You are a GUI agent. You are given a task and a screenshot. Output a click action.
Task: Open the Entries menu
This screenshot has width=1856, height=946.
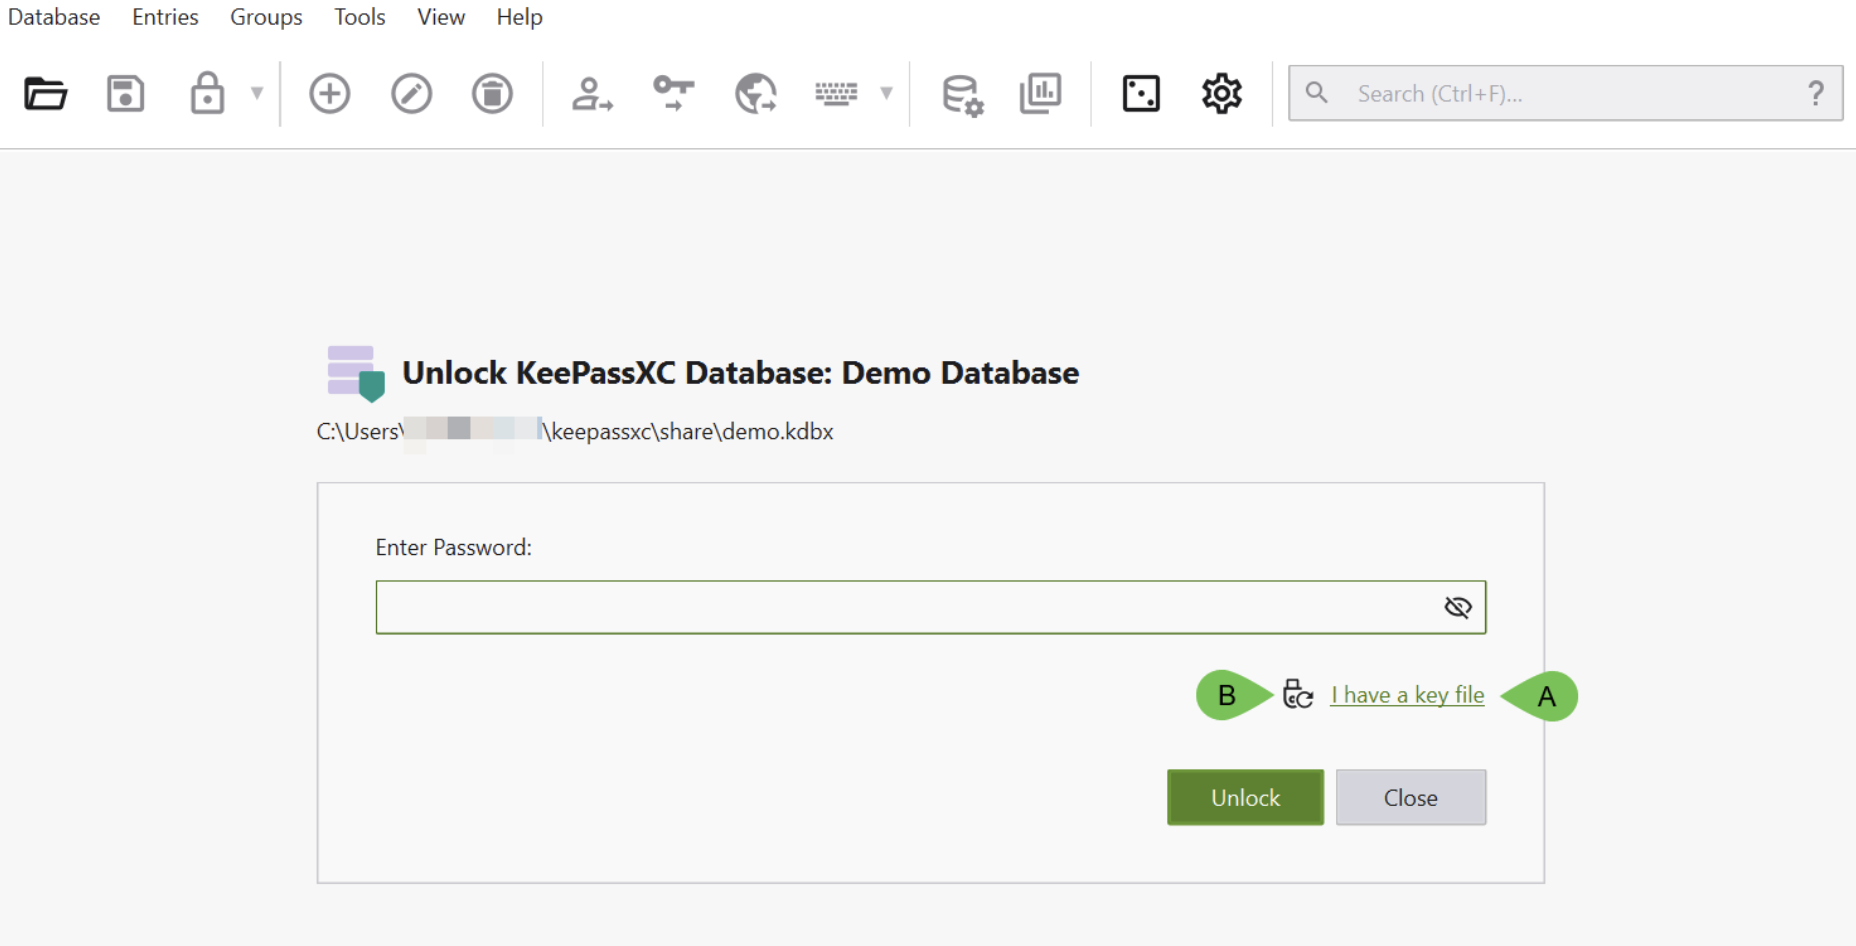pyautogui.click(x=165, y=17)
